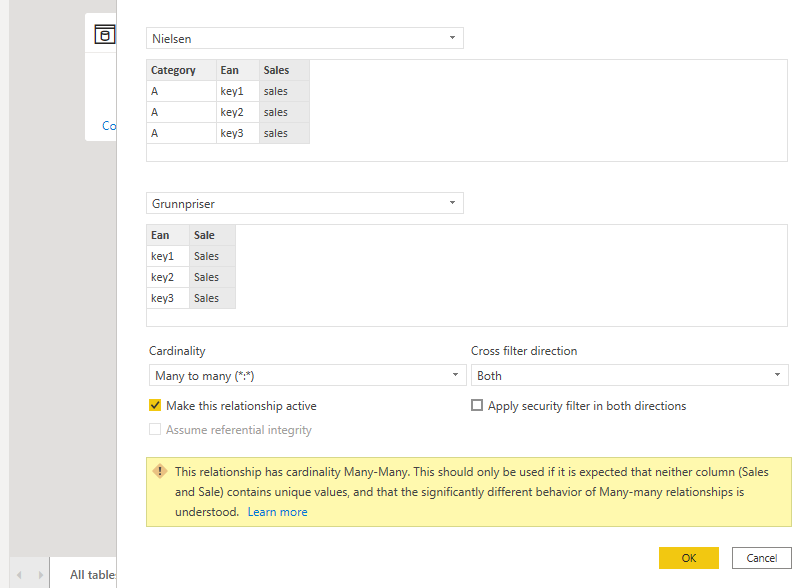
Task: Uncheck Make this relationship active
Action: click(x=155, y=405)
